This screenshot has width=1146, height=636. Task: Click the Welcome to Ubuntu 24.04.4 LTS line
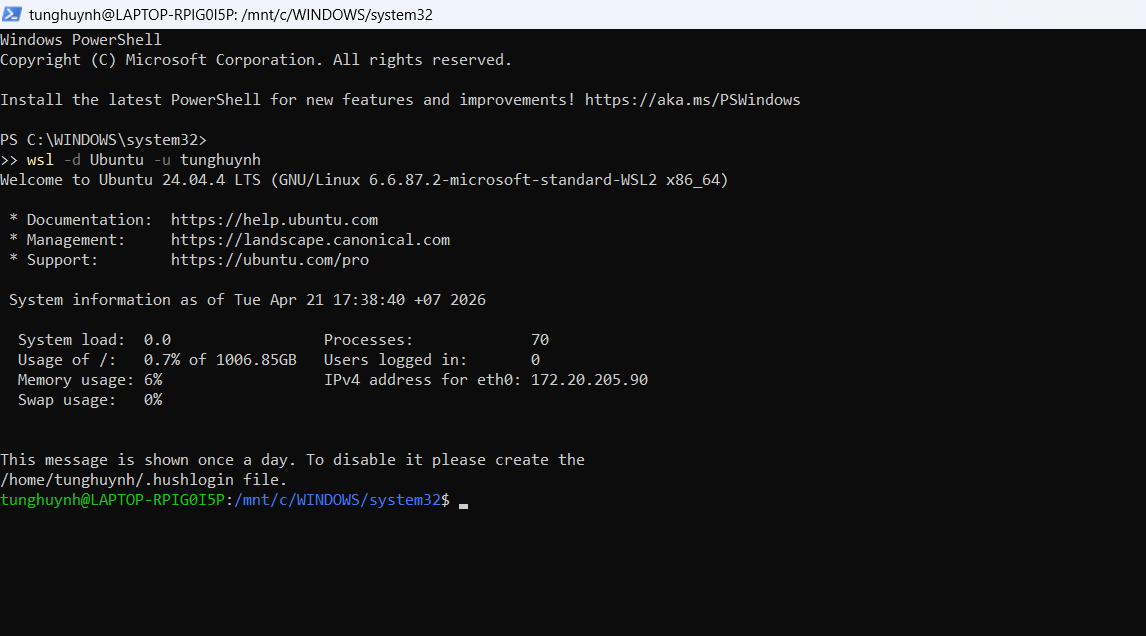(364, 180)
